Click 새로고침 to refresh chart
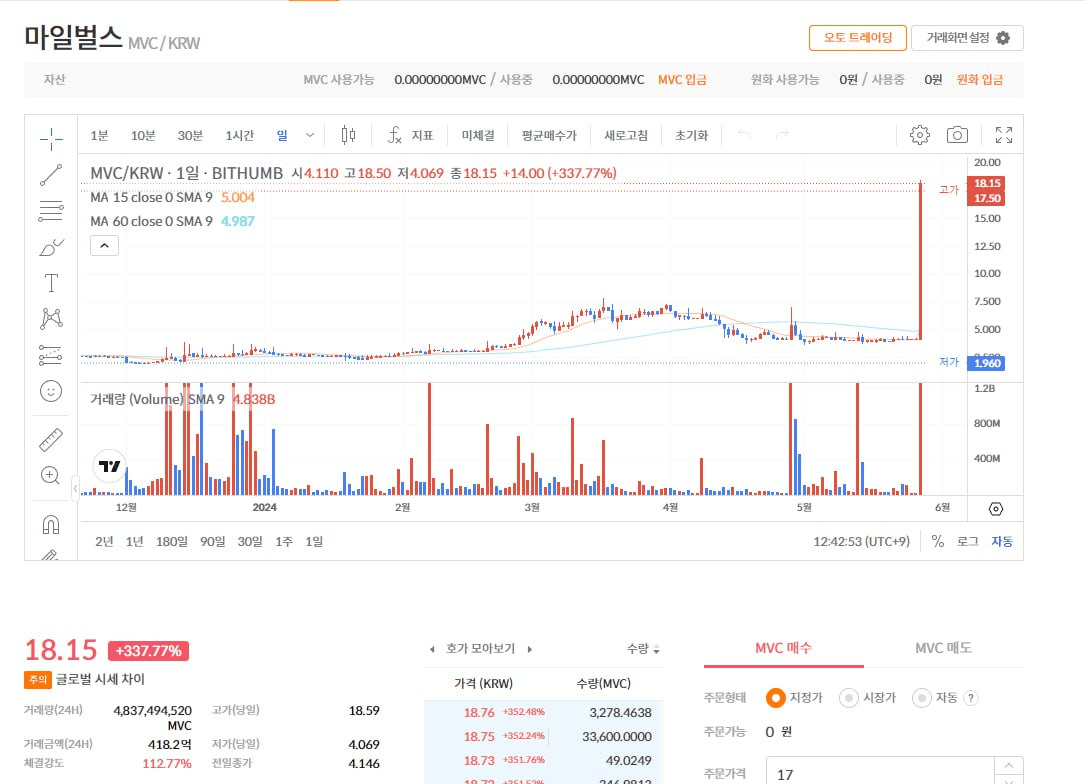Screen dimensions: 1085x784 point(626,135)
